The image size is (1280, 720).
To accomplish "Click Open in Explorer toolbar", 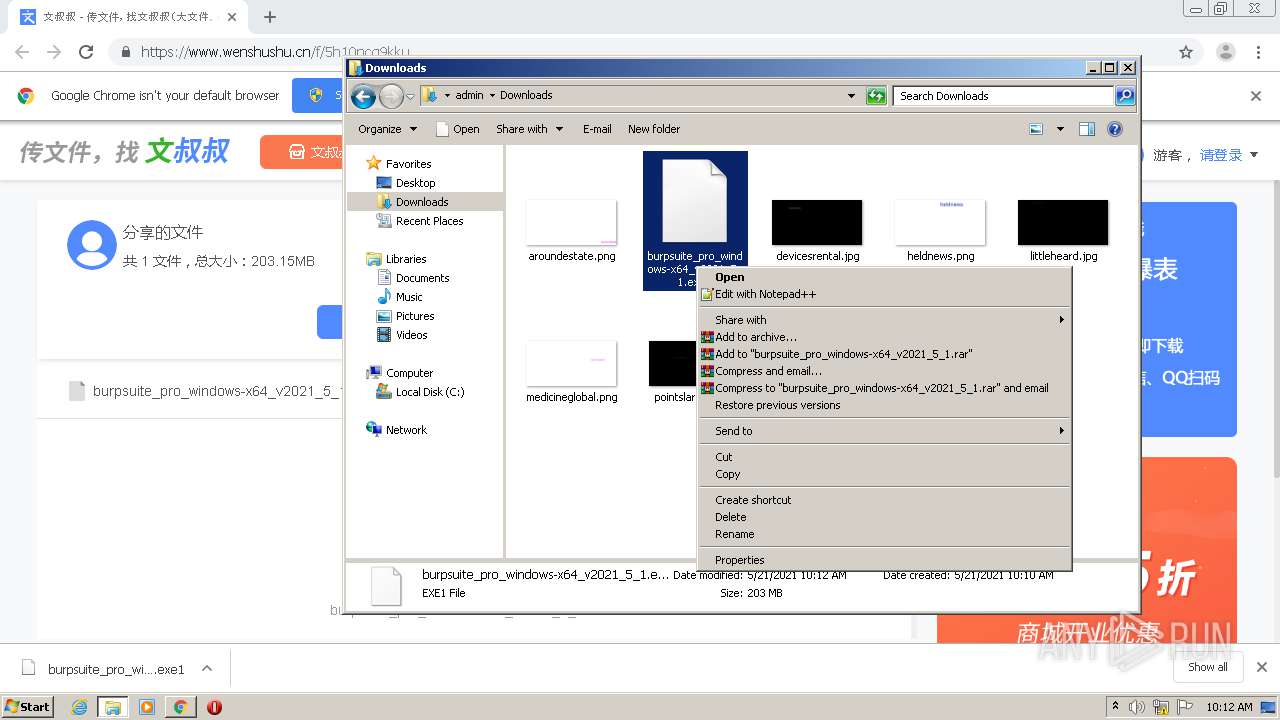I will tap(458, 129).
